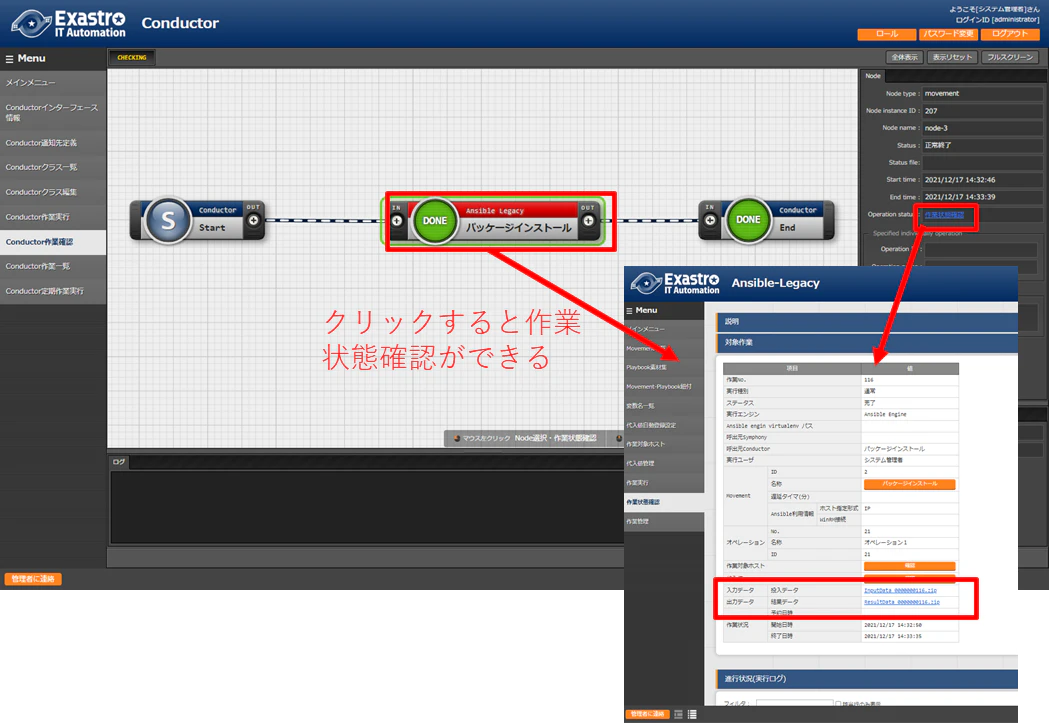1049x724 pixels.
Task: Open Conductor通知先定義 menu item
Action: [x=53, y=143]
